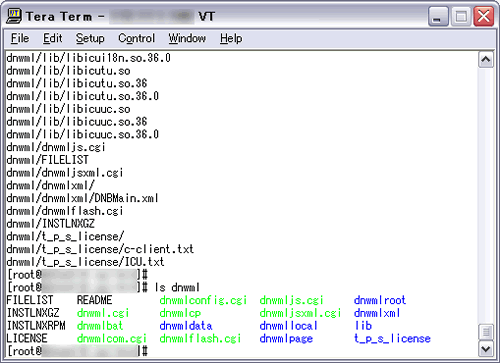Click the line dnwml/dnwmlflash.cgi
This screenshot has width=500, height=363.
65,211
